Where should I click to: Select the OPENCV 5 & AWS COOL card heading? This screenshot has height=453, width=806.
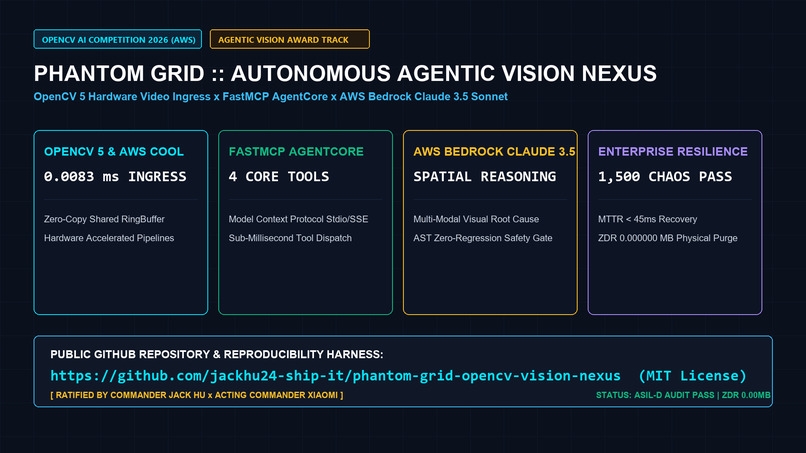click(114, 152)
